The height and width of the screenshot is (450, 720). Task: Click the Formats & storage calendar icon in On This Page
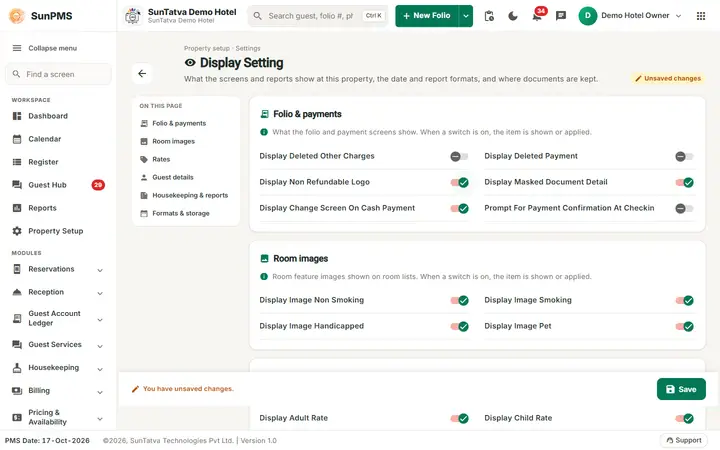144,213
